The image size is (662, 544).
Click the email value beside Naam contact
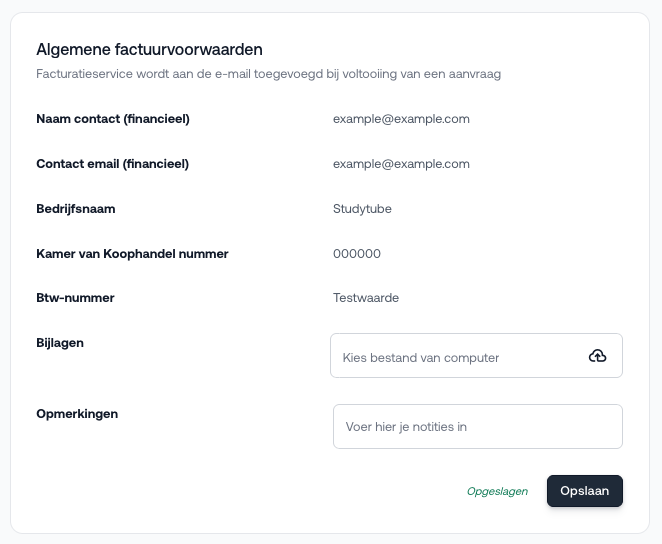tap(401, 119)
